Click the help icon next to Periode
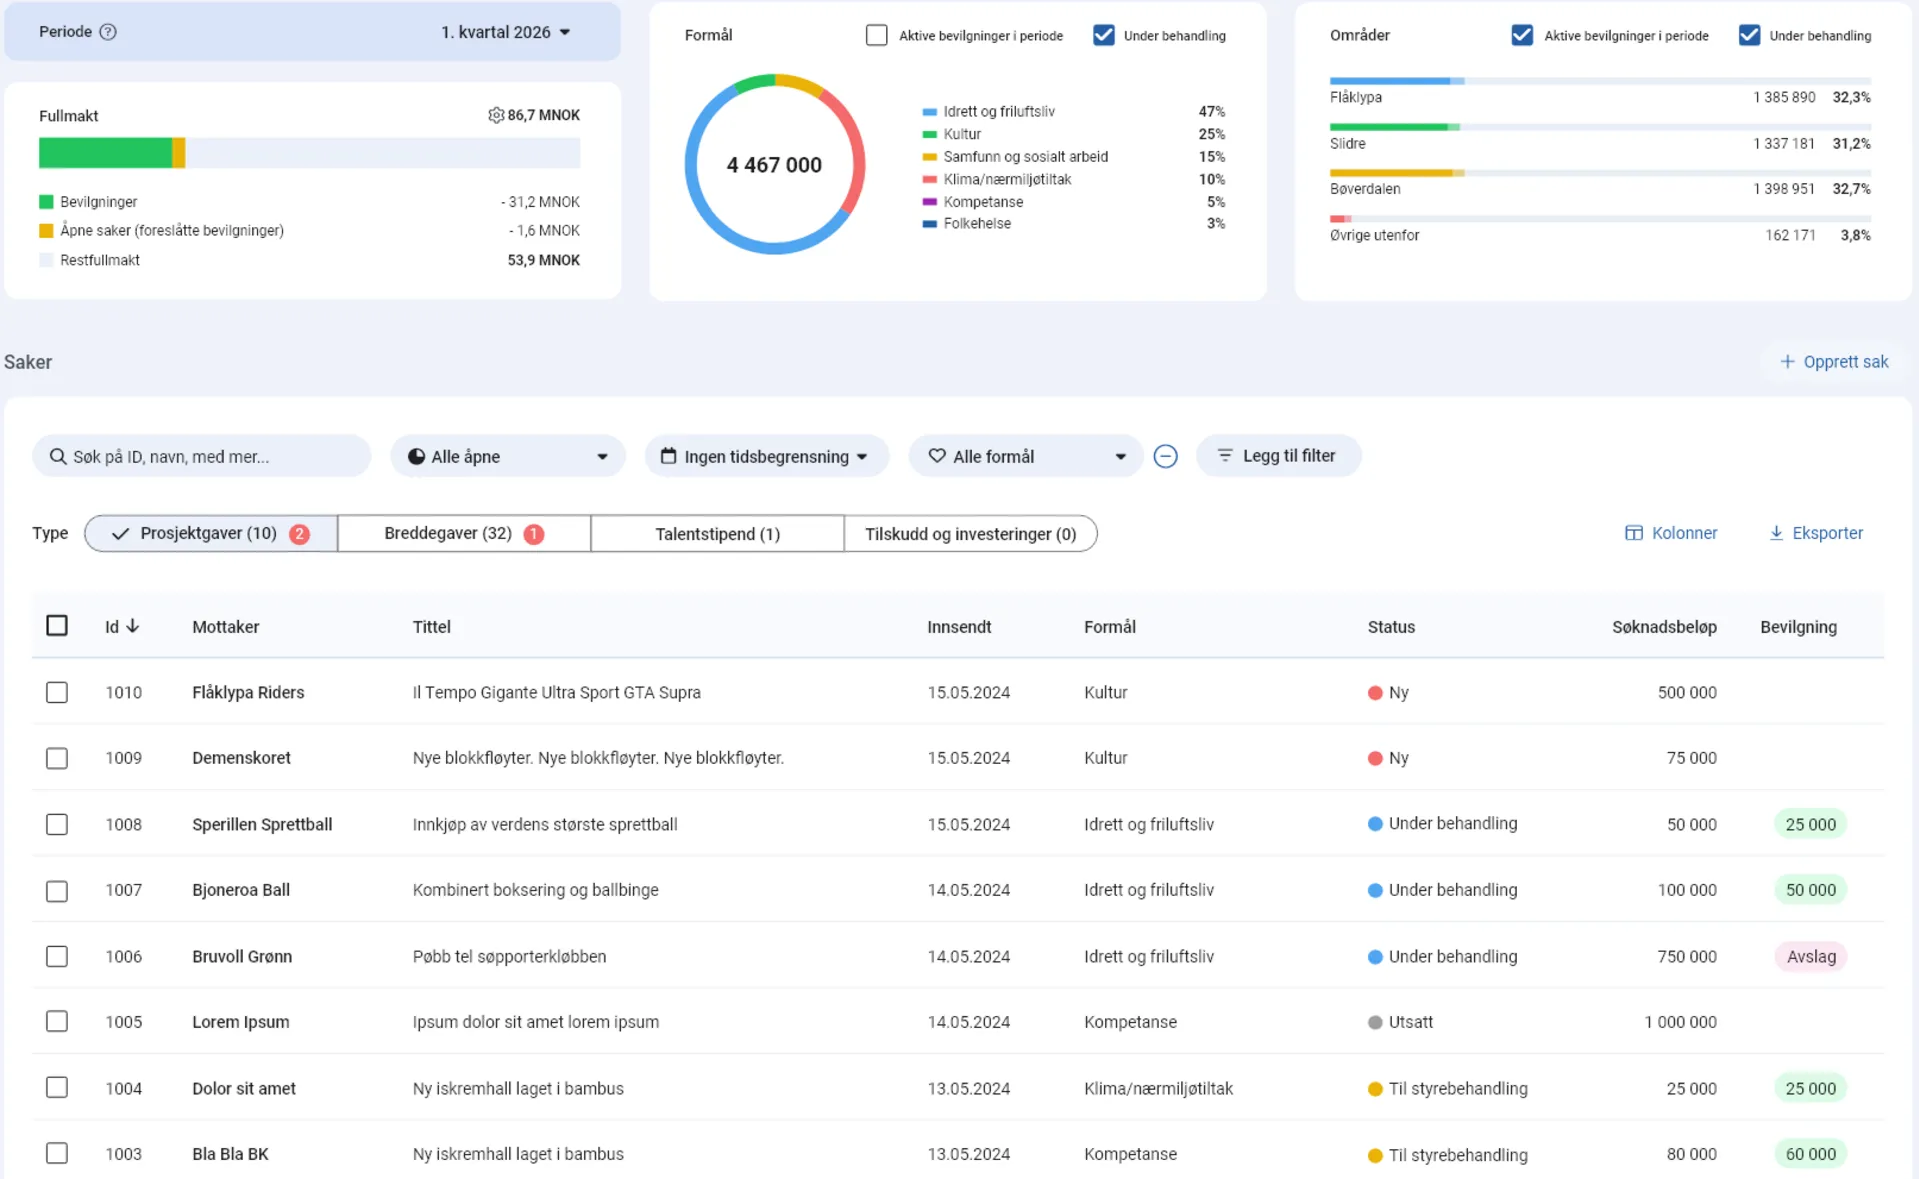1919x1179 pixels. click(108, 32)
